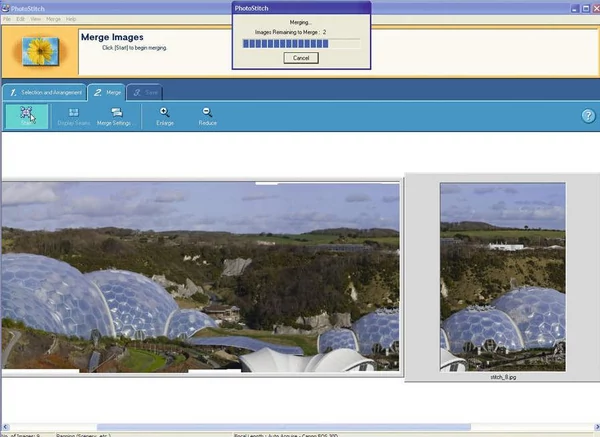Click the merged panorama preview image
The height and width of the screenshot is (437, 600).
click(200, 276)
